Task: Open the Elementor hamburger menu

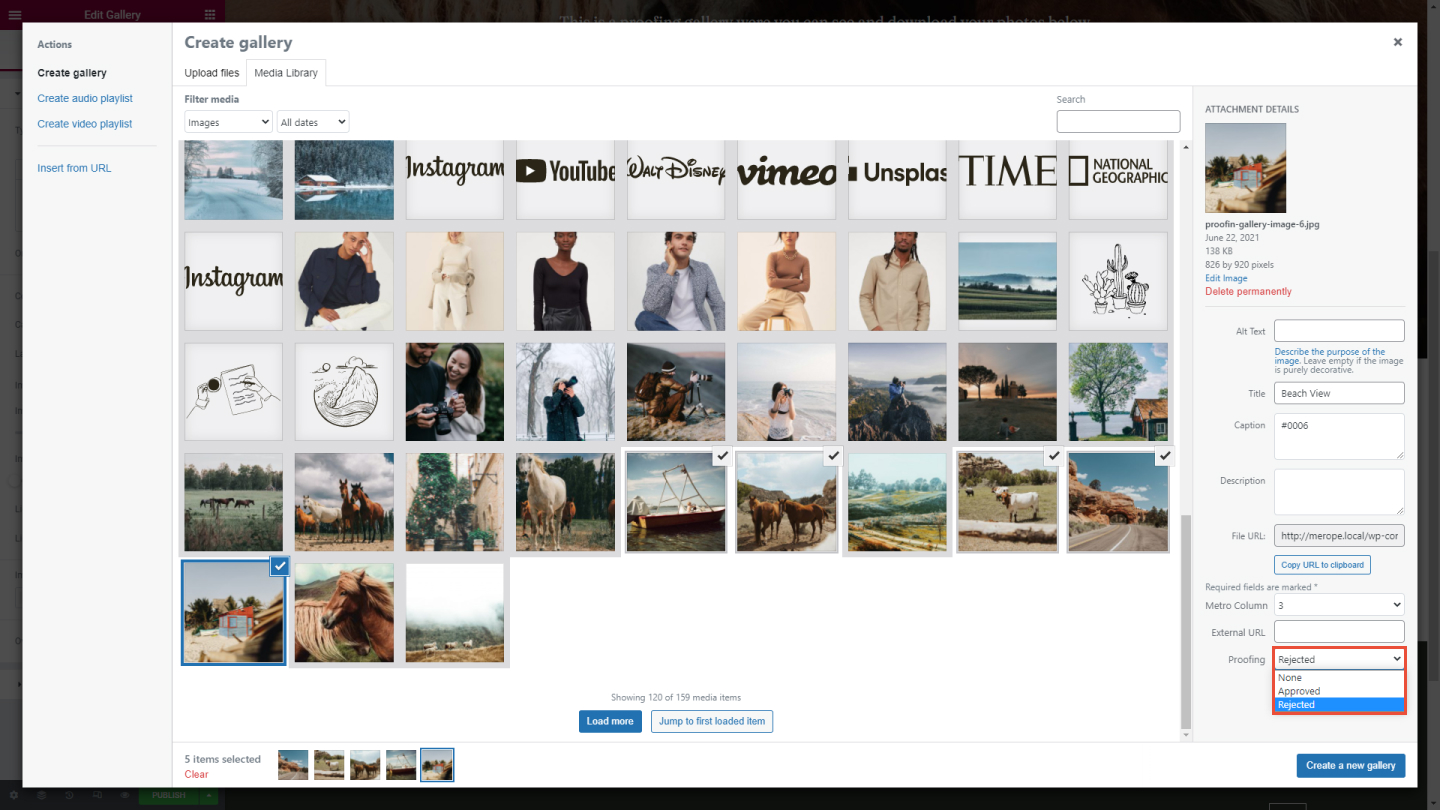Action: point(14,15)
